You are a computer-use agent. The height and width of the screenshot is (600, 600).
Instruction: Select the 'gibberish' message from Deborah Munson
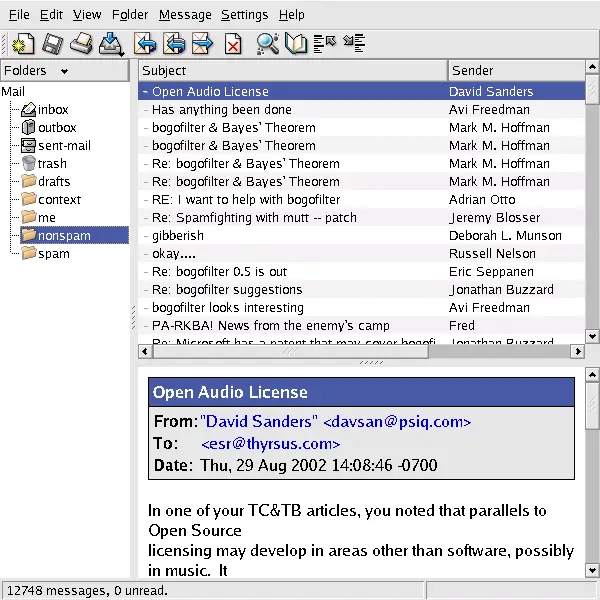178,236
